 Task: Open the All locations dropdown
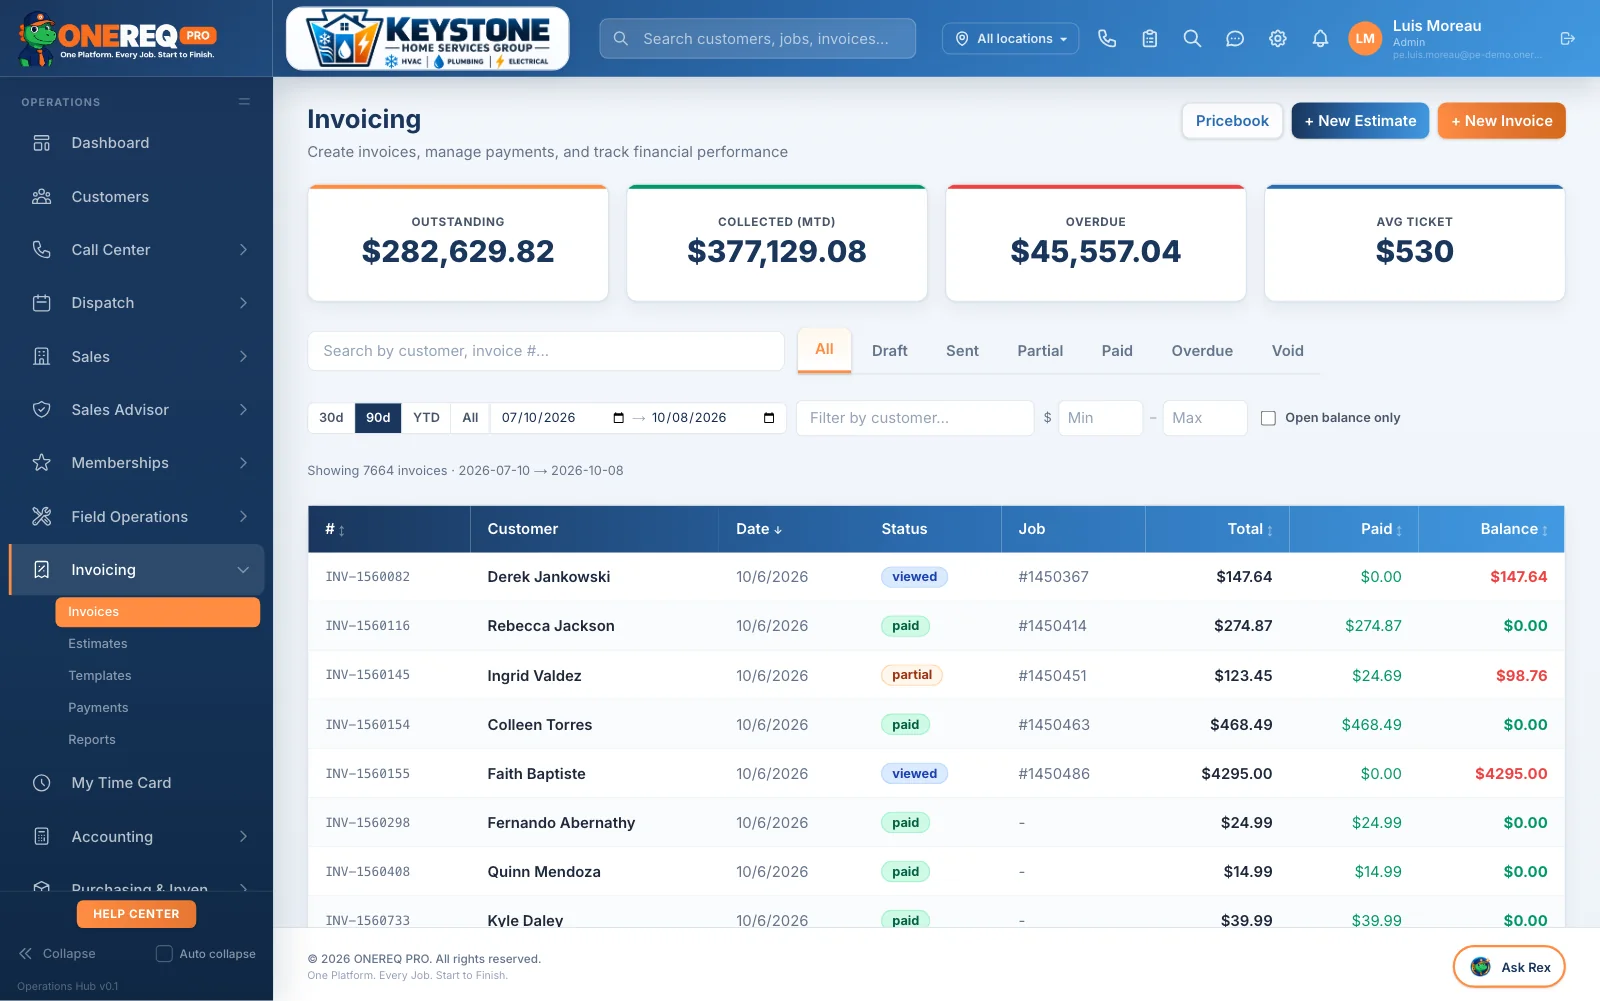[1010, 38]
